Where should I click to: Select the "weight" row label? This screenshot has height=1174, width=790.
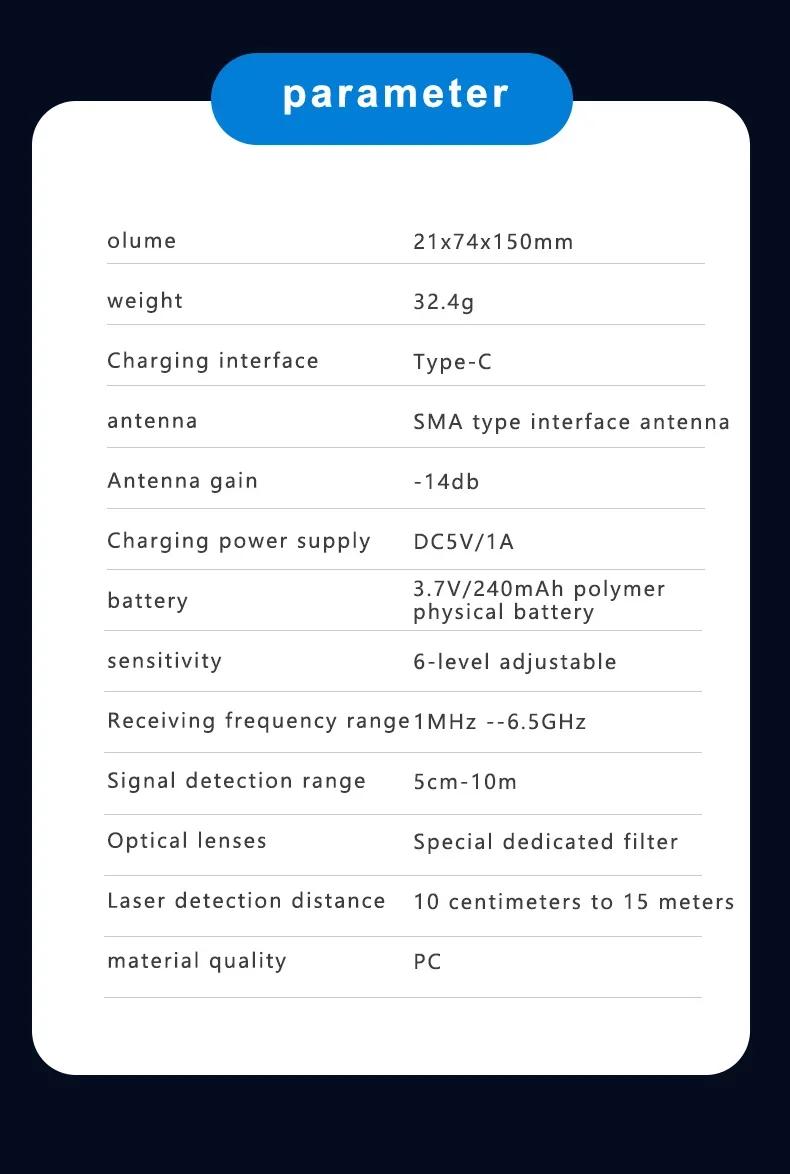[x=145, y=301]
